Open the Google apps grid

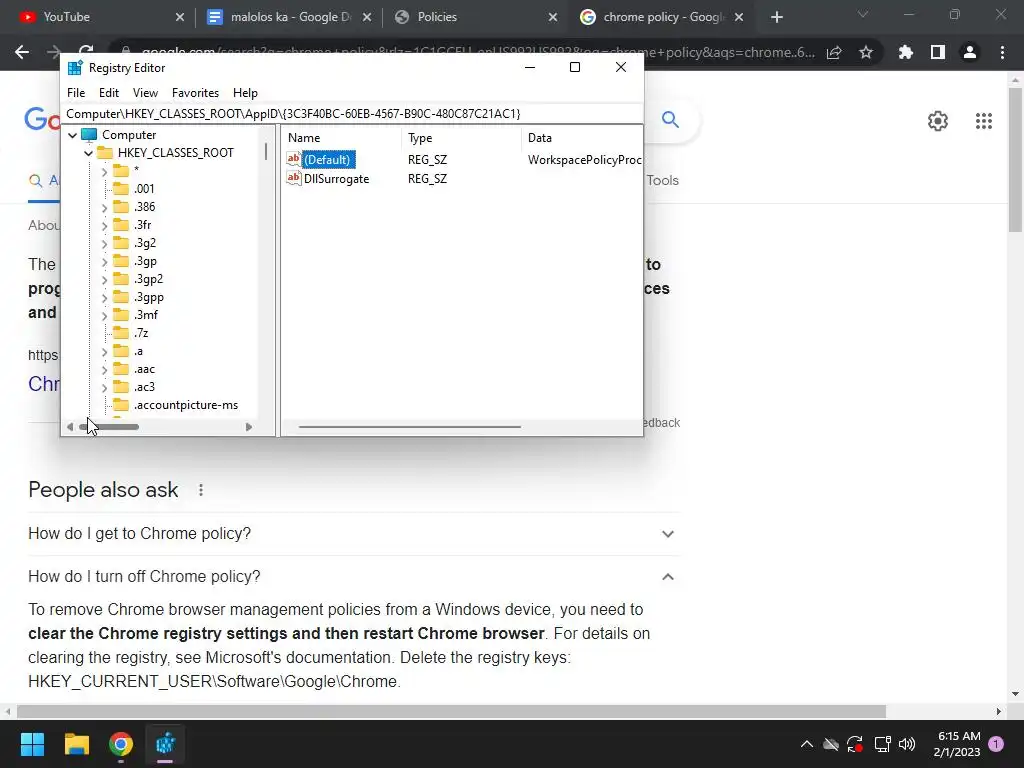[x=984, y=121]
